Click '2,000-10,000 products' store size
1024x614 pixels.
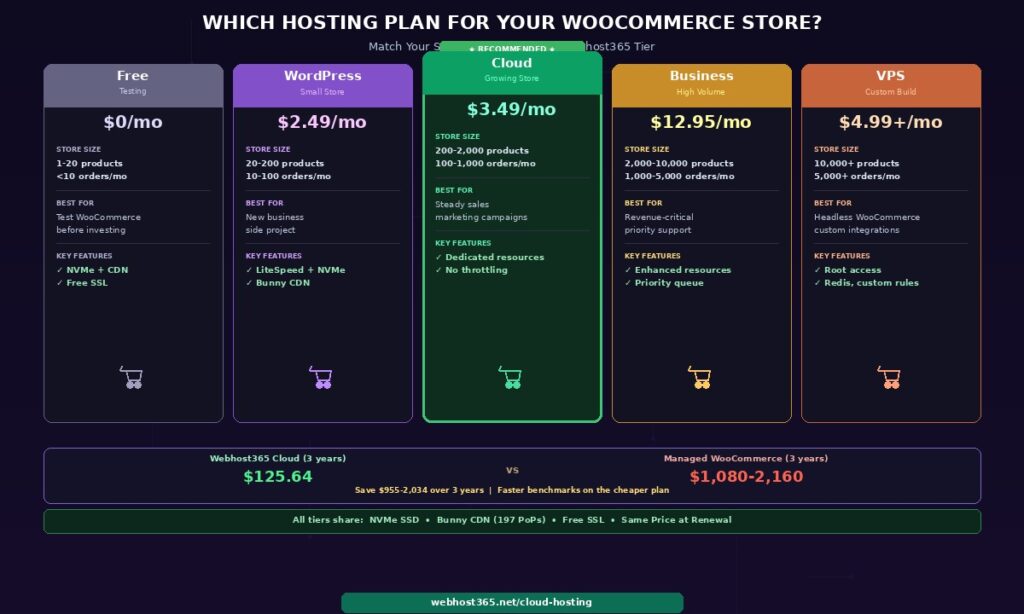click(679, 163)
